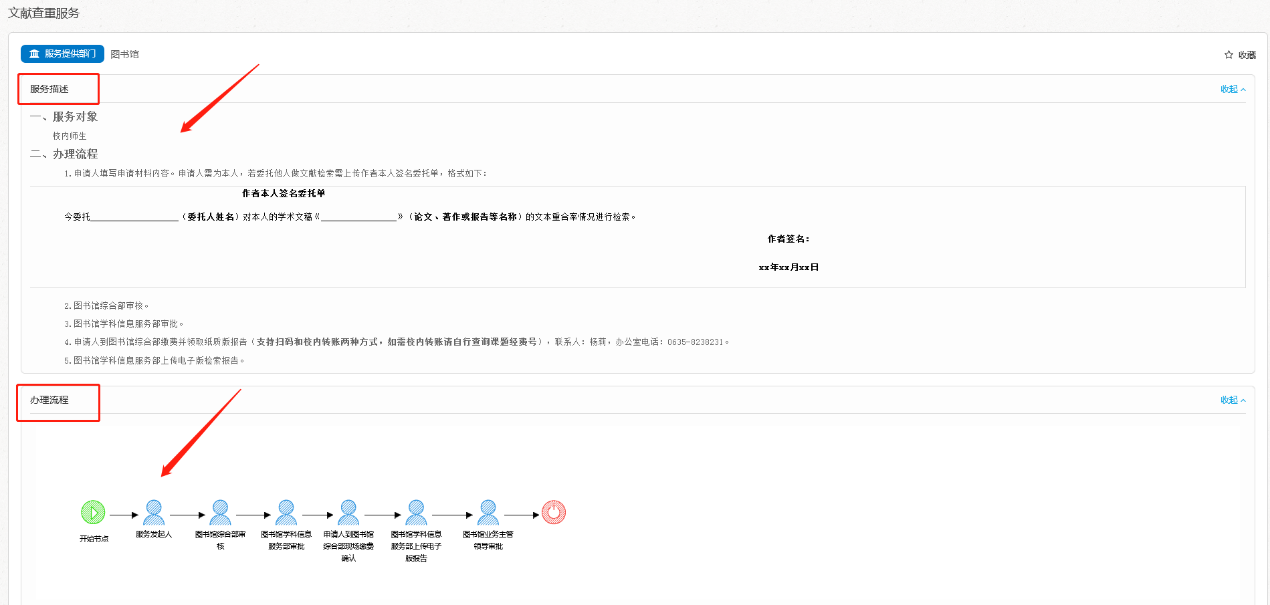Click the green 开始节点 start node icon
This screenshot has height=605, width=1270.
(93, 513)
